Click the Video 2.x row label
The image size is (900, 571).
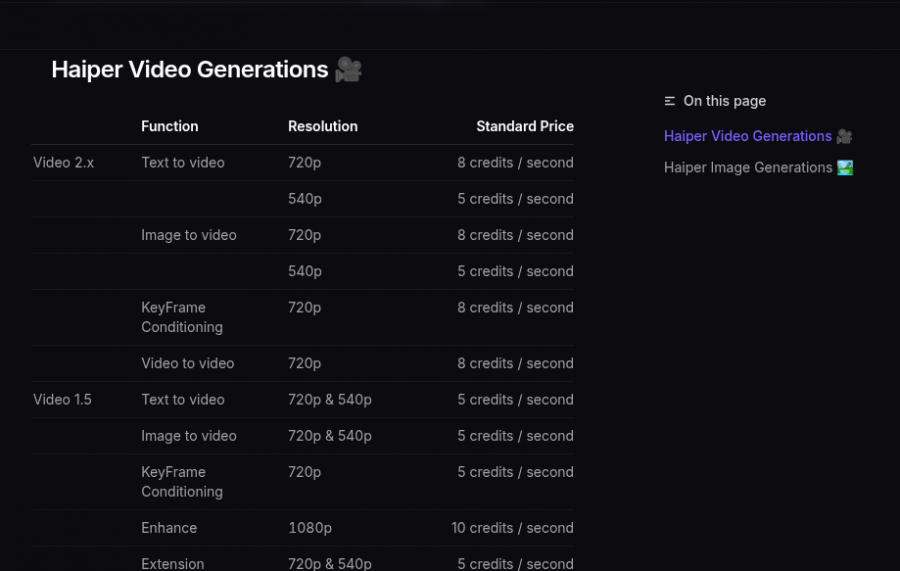(63, 162)
